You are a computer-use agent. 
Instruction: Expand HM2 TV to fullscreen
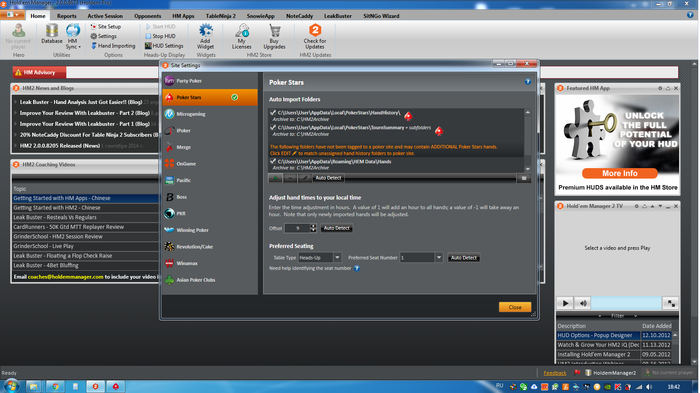[x=671, y=303]
